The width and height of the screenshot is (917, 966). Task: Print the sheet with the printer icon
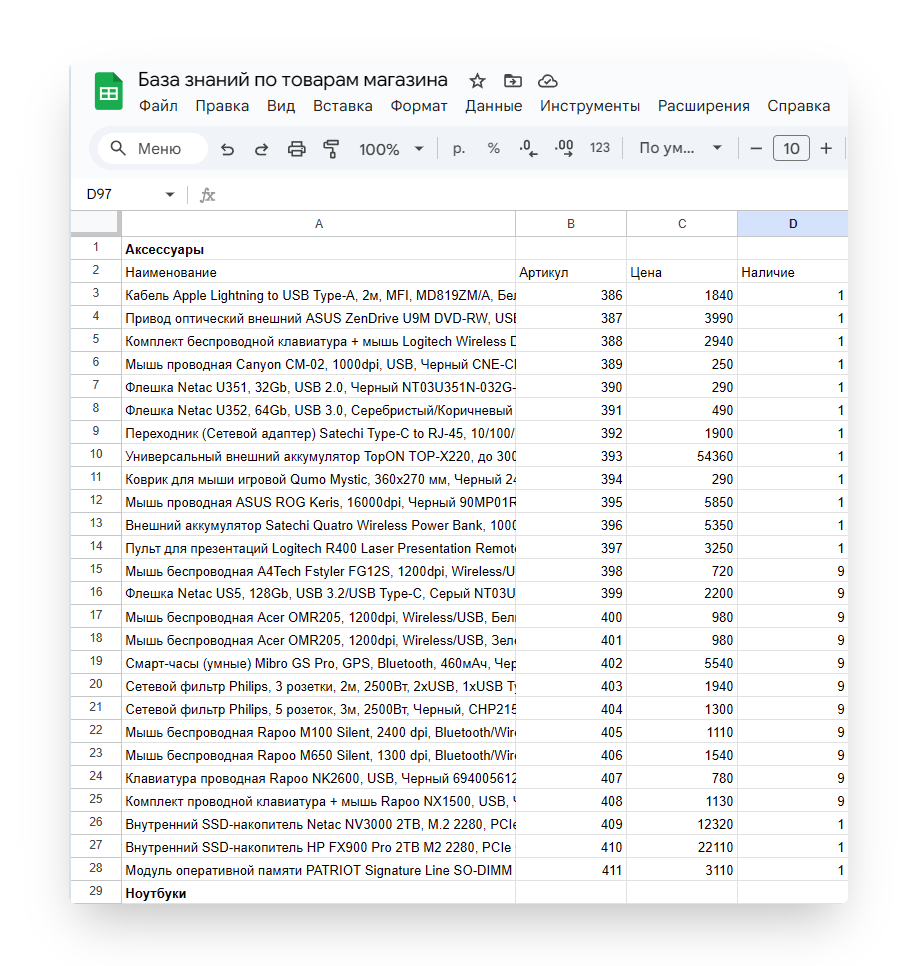(x=296, y=149)
